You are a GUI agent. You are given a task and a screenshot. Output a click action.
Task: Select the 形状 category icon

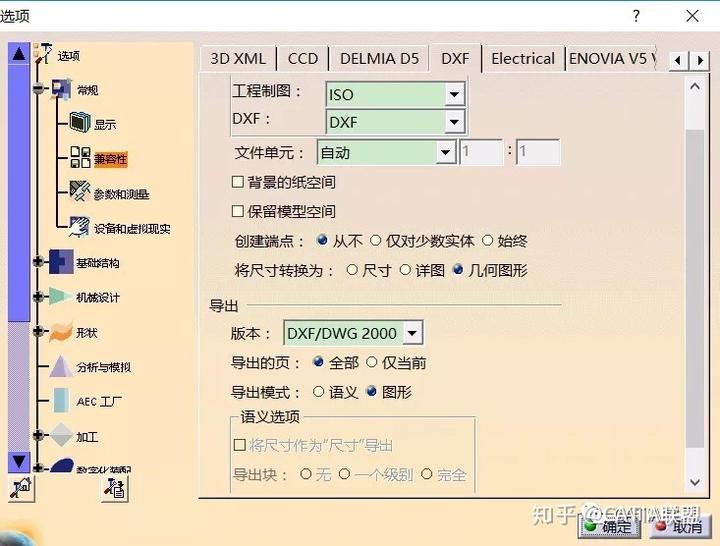61,332
